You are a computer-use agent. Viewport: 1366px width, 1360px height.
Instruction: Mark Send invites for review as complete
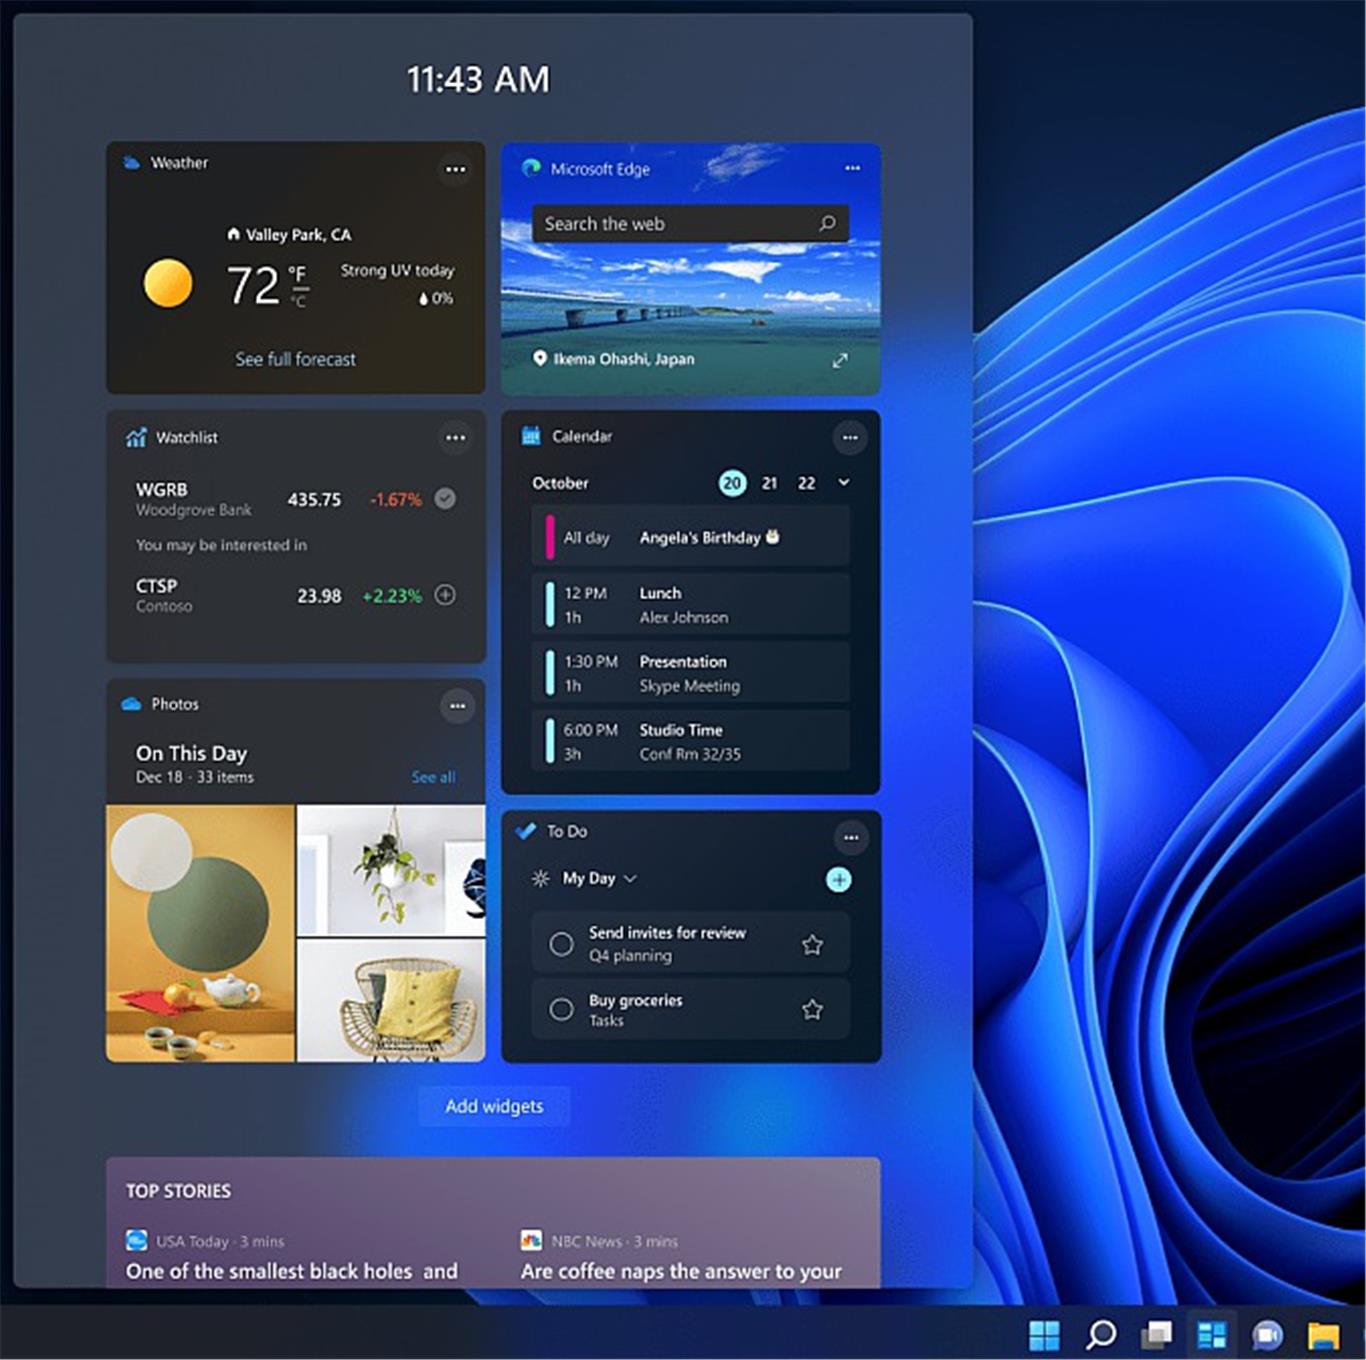(562, 943)
